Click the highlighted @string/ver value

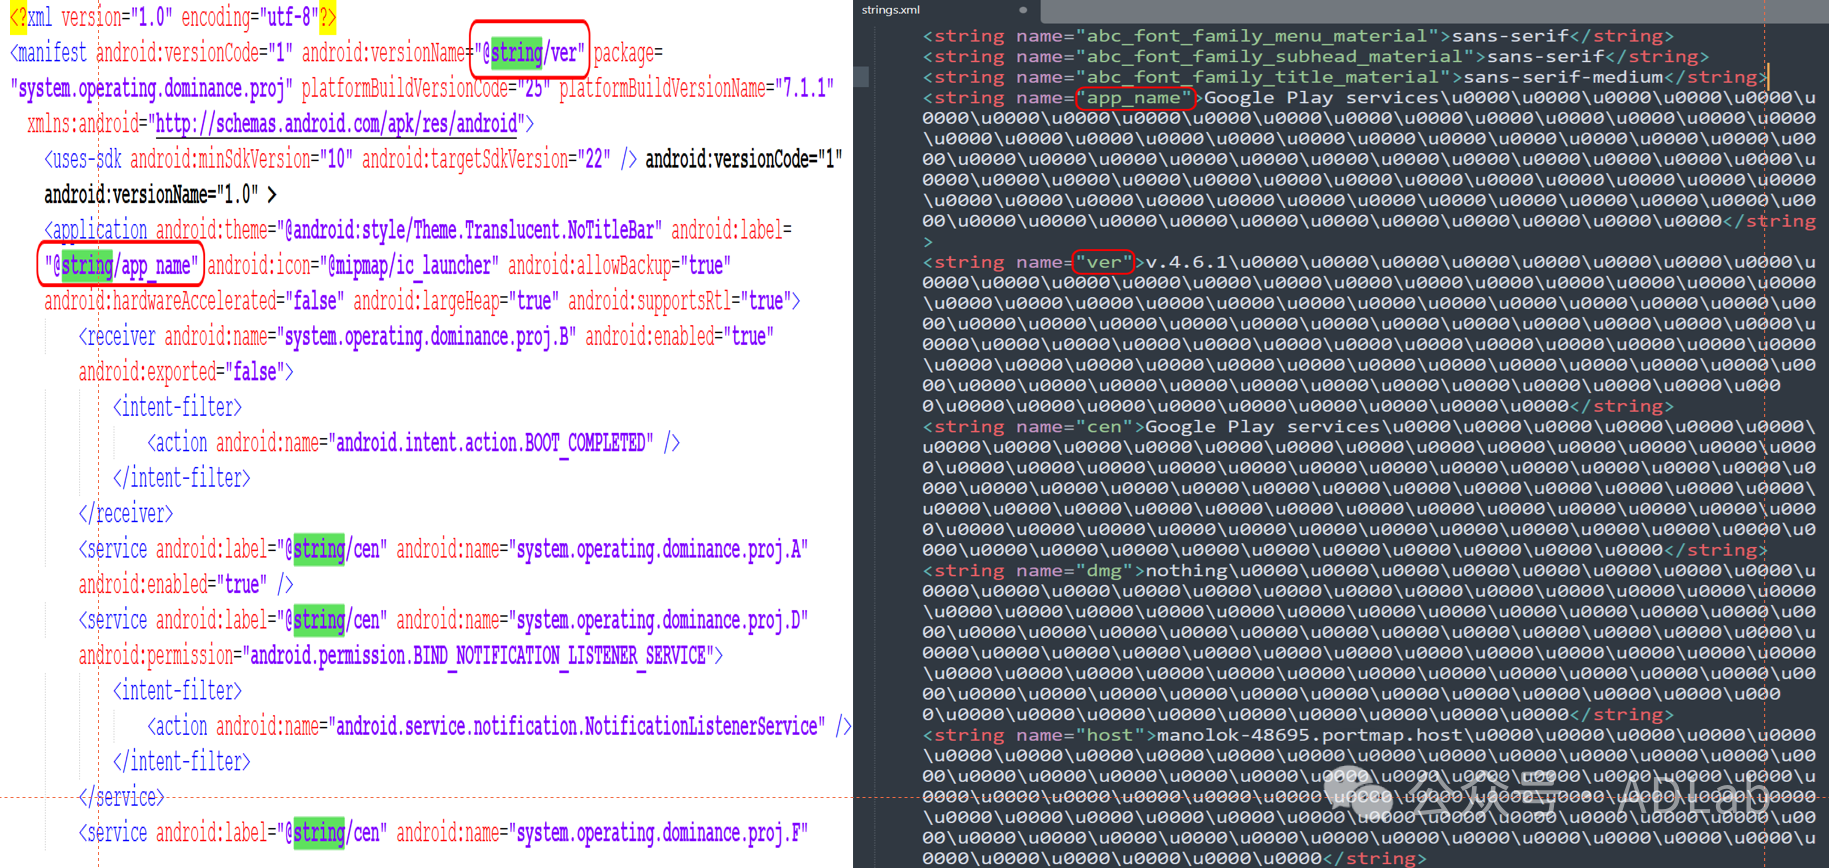coord(530,53)
